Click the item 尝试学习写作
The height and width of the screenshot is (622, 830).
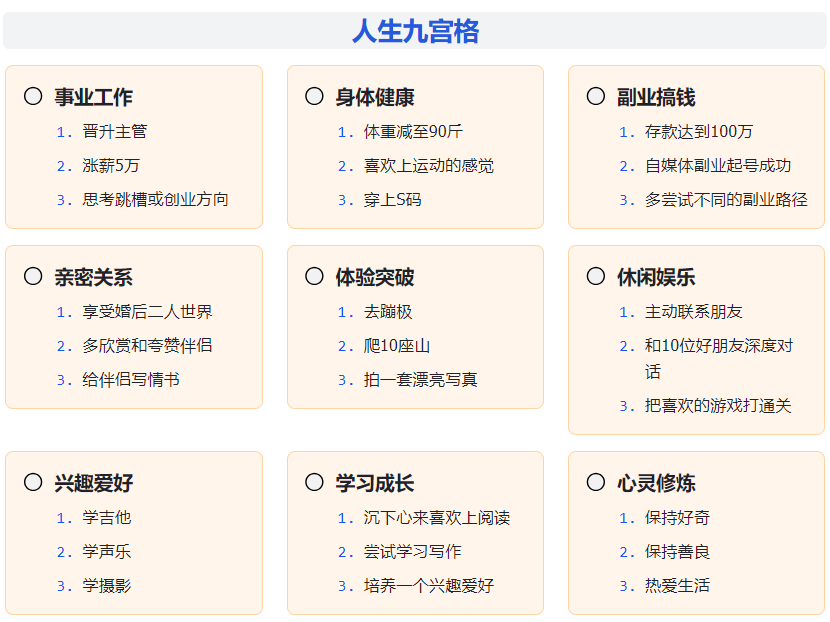click(412, 552)
